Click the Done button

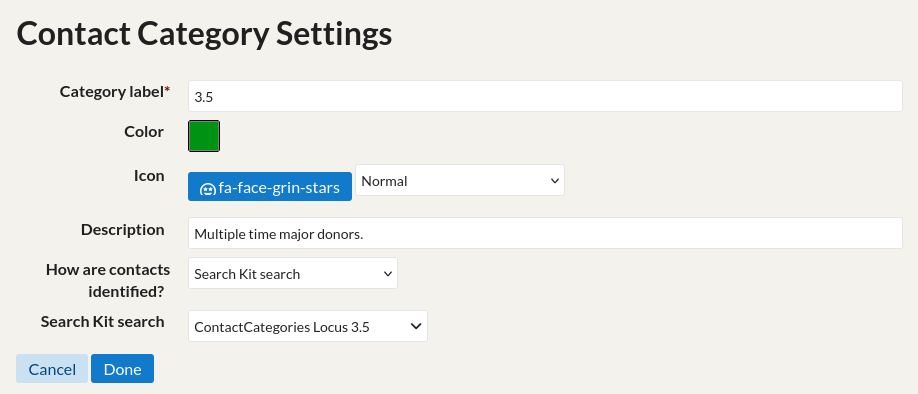click(x=122, y=369)
